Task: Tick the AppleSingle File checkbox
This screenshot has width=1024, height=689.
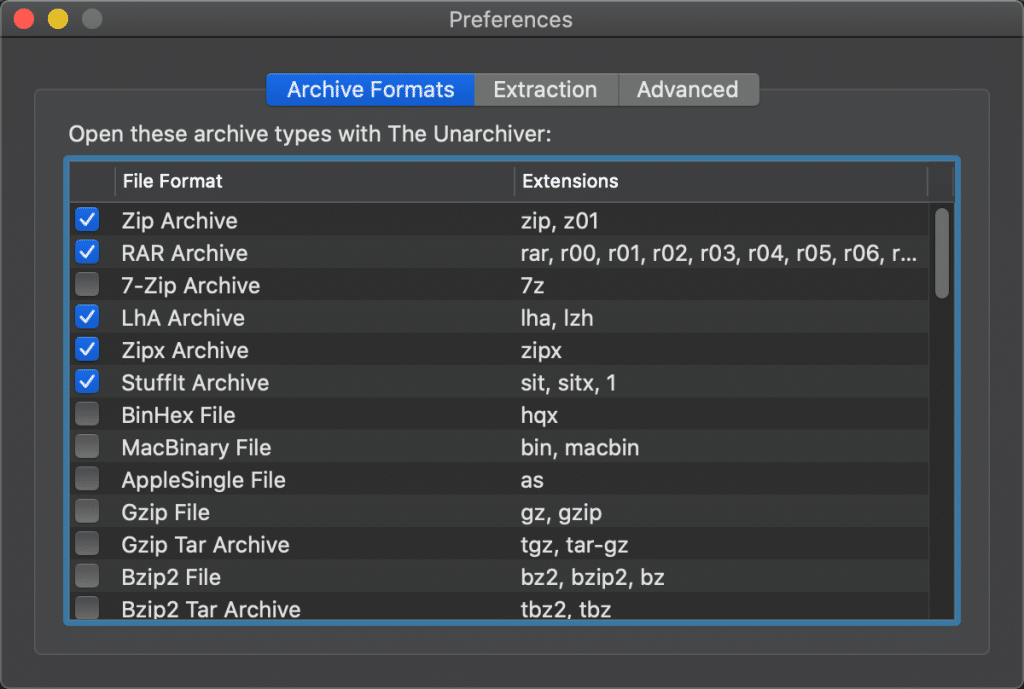Action: click(x=88, y=480)
